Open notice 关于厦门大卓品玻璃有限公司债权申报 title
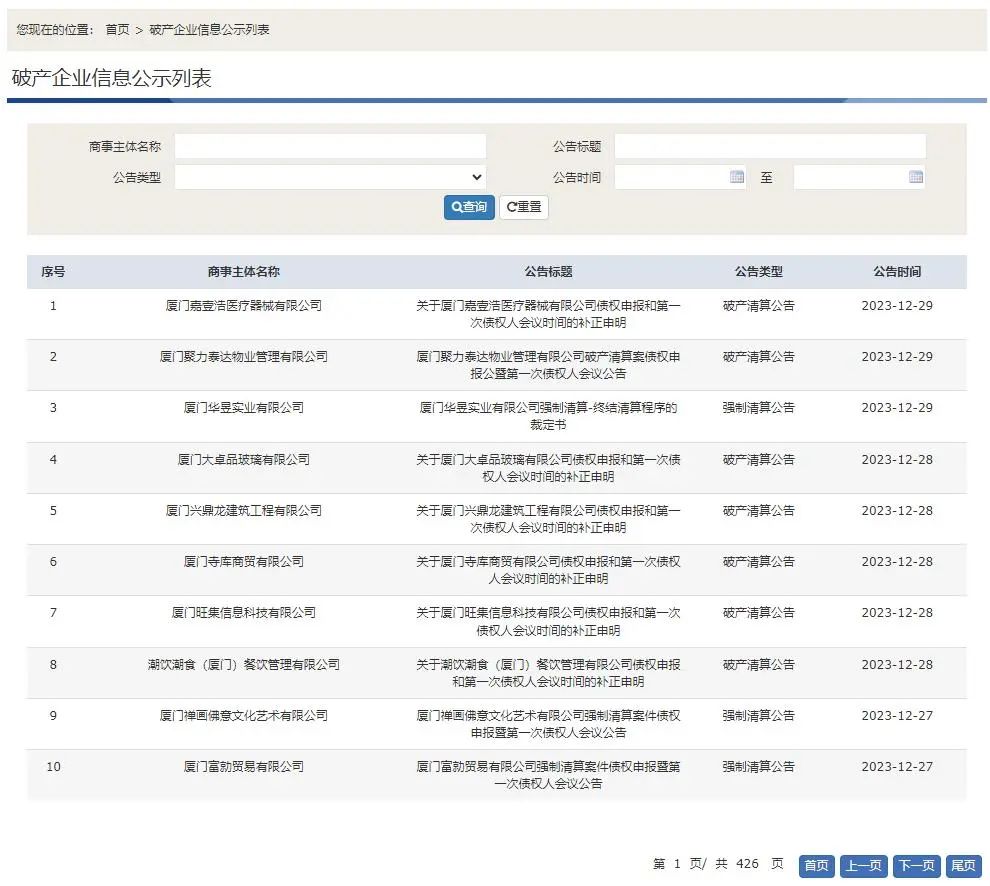 (x=548, y=468)
